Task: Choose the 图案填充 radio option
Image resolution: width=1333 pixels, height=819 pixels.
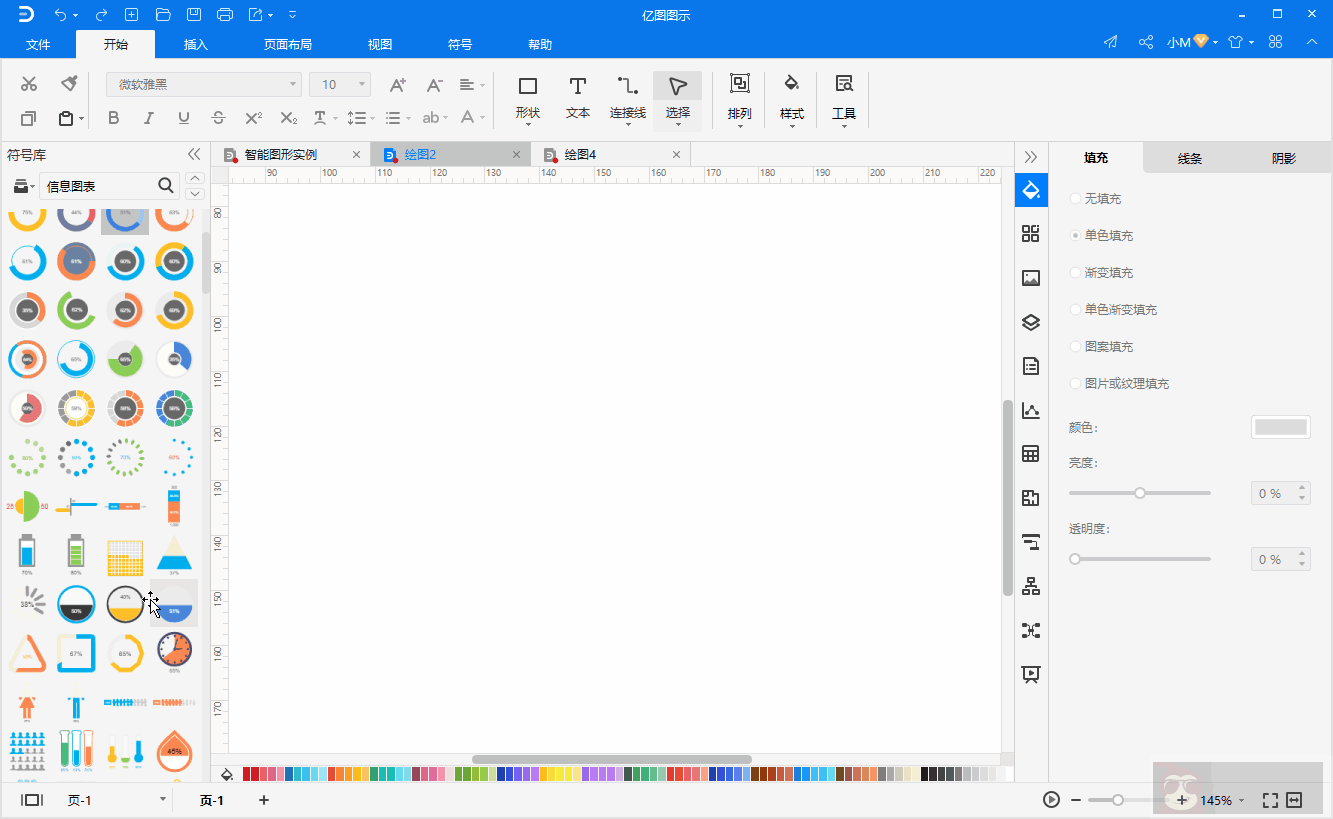Action: click(x=1076, y=347)
